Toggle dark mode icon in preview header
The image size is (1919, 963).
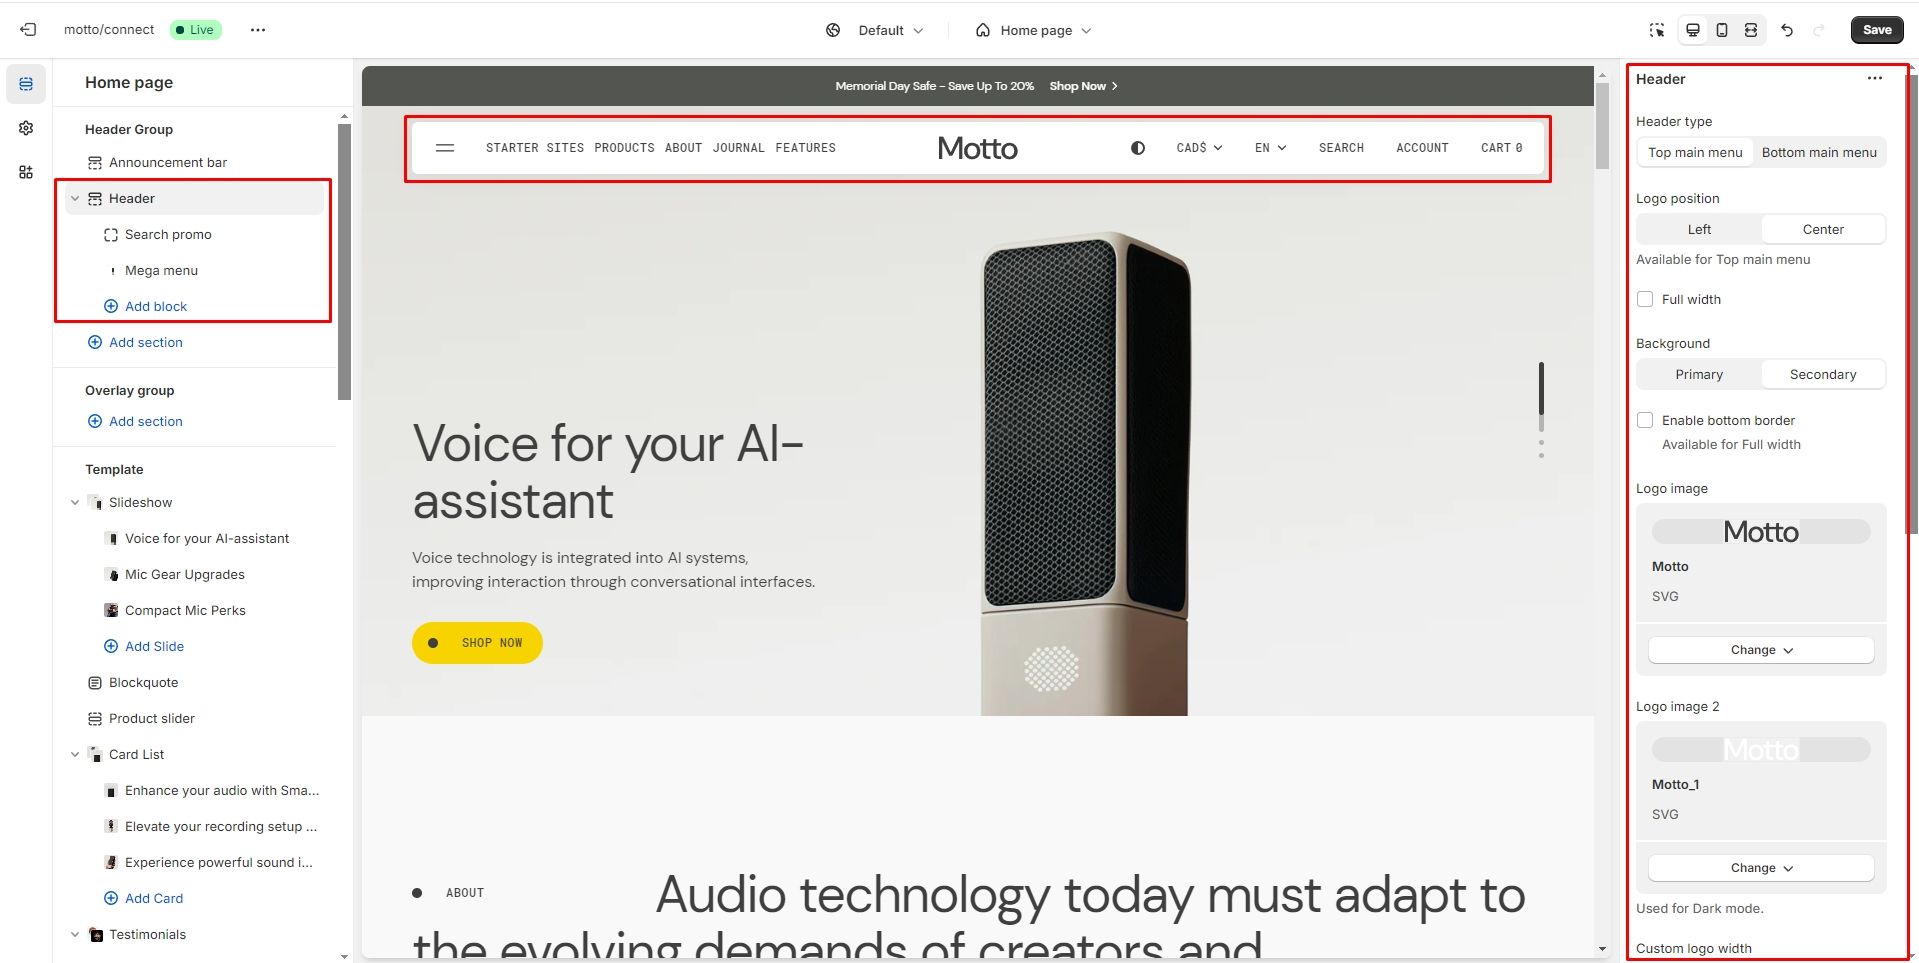(x=1138, y=148)
